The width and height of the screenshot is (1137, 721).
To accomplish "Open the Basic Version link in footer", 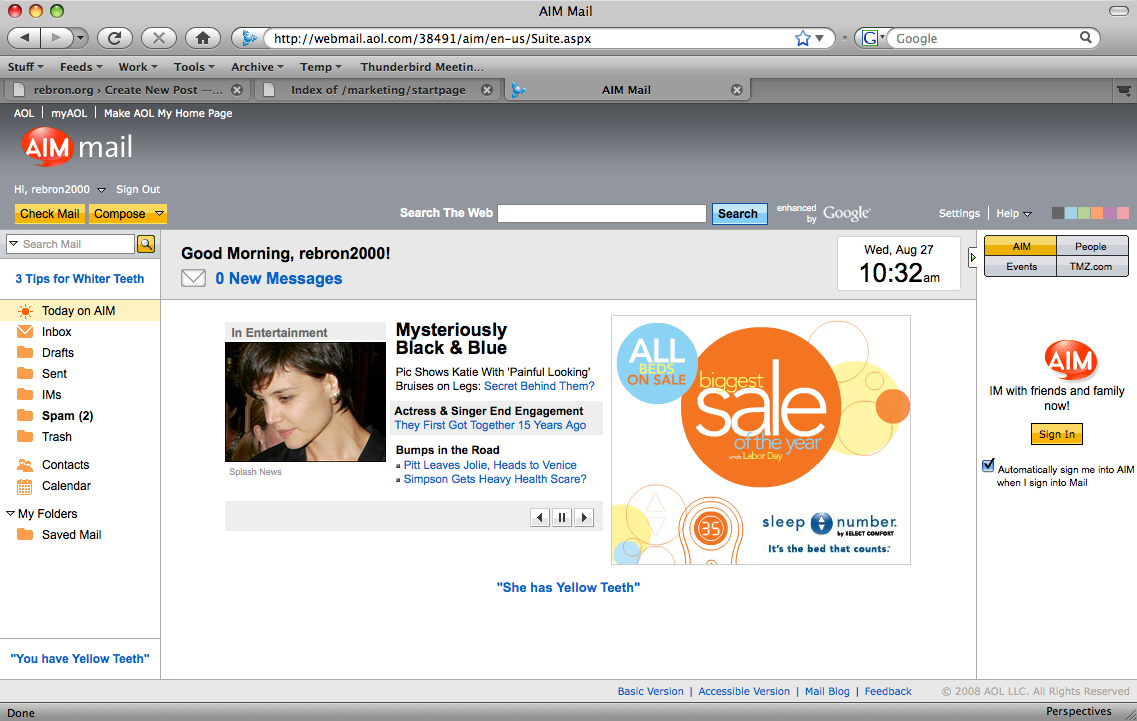I will 650,691.
